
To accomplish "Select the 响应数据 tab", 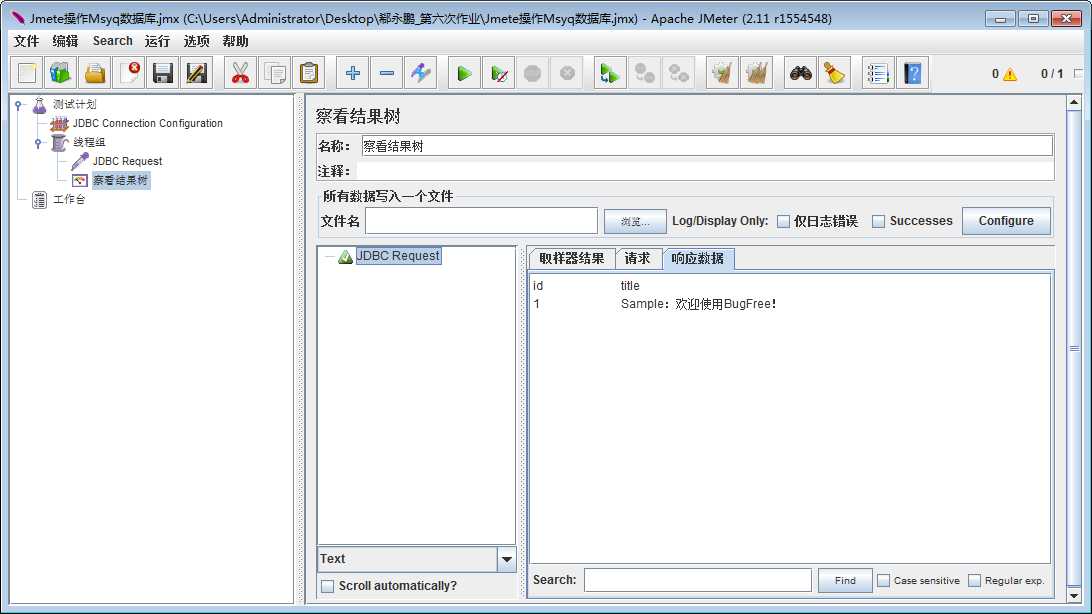I will tap(698, 258).
